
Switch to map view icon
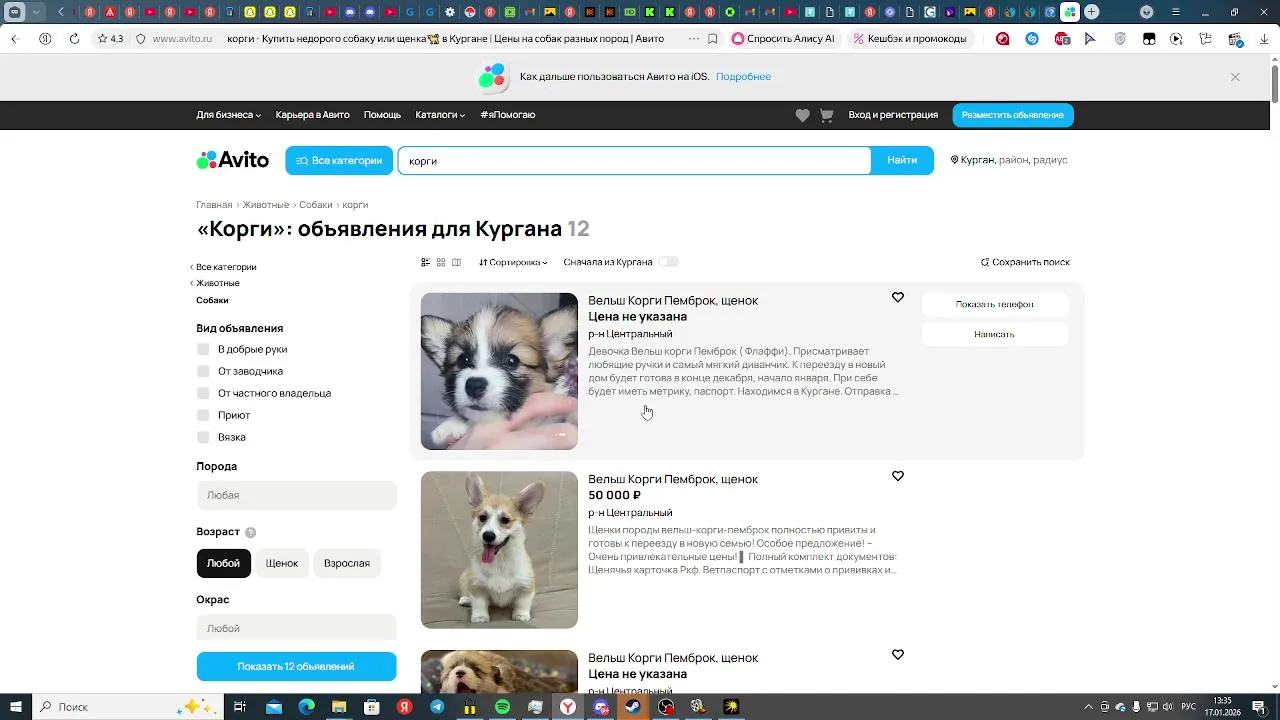456,262
